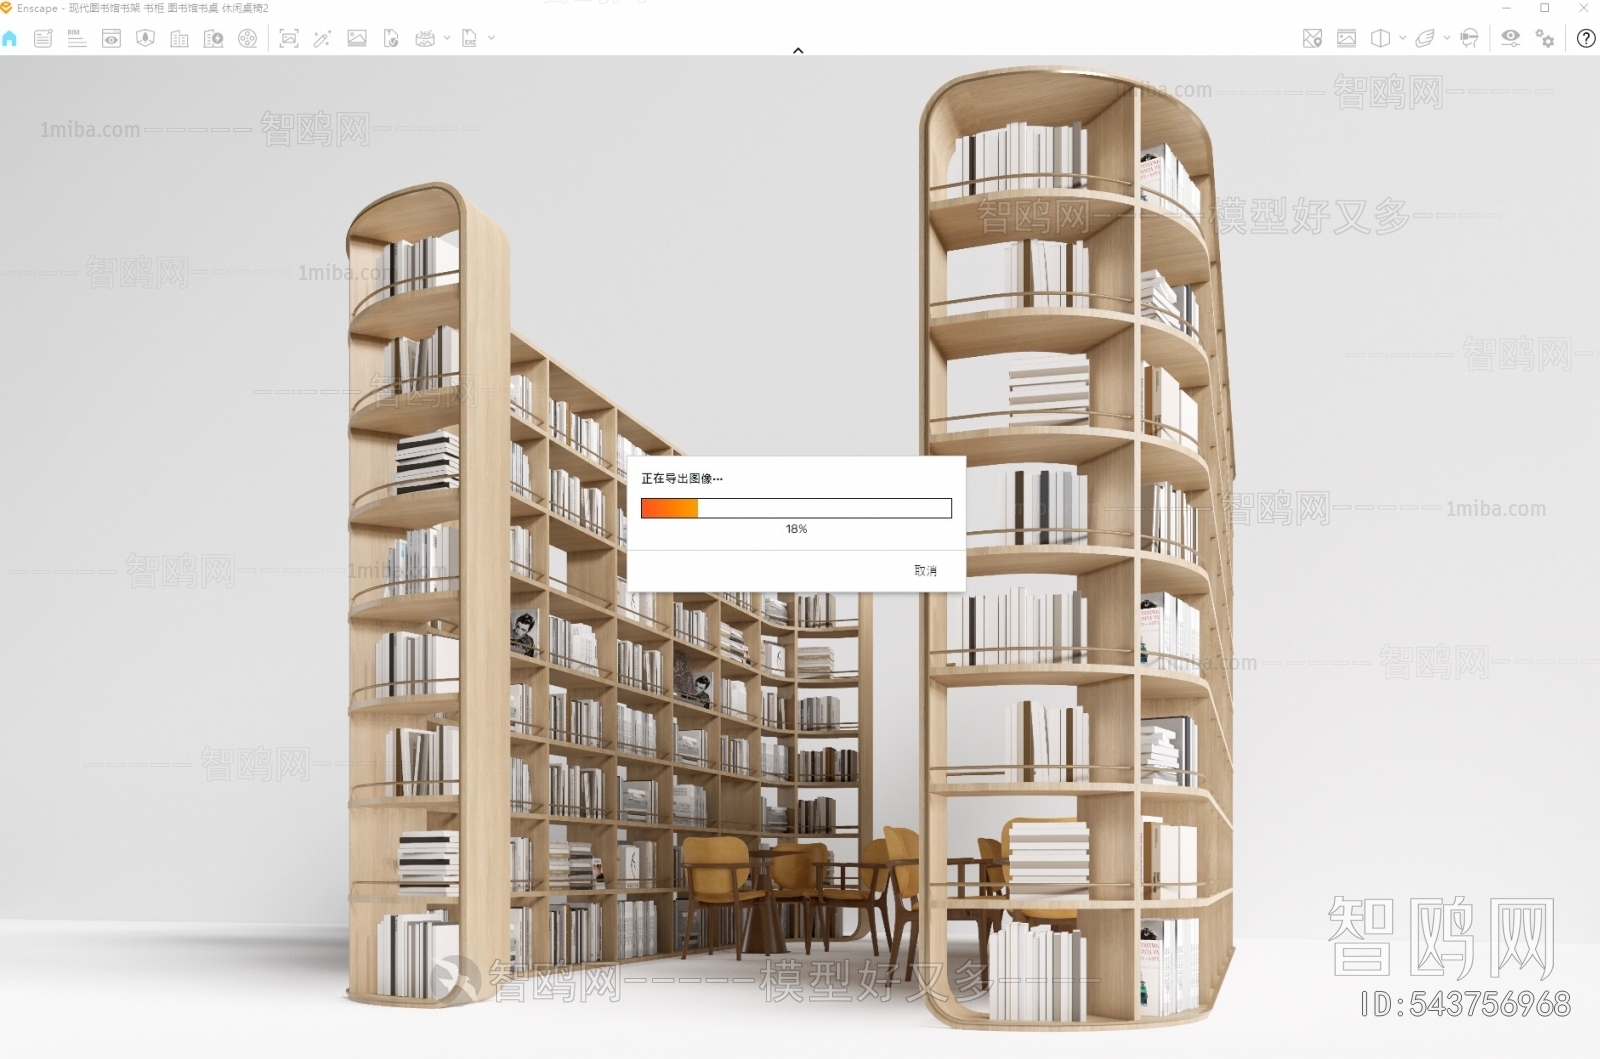1600x1059 pixels.
Task: Open the EXE export dropdown arrow
Action: pyautogui.click(x=490, y=39)
